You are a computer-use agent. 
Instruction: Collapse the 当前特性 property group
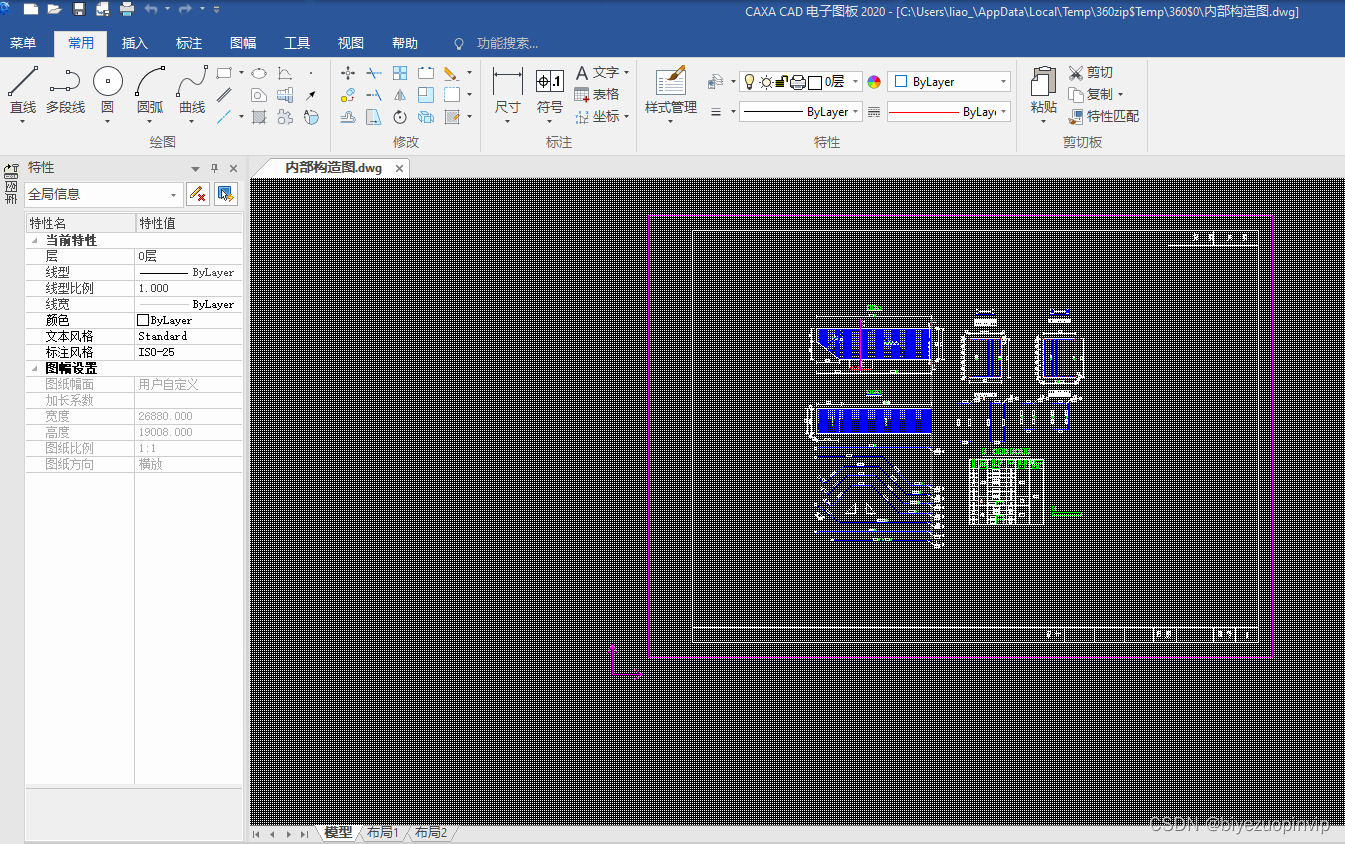(35, 241)
